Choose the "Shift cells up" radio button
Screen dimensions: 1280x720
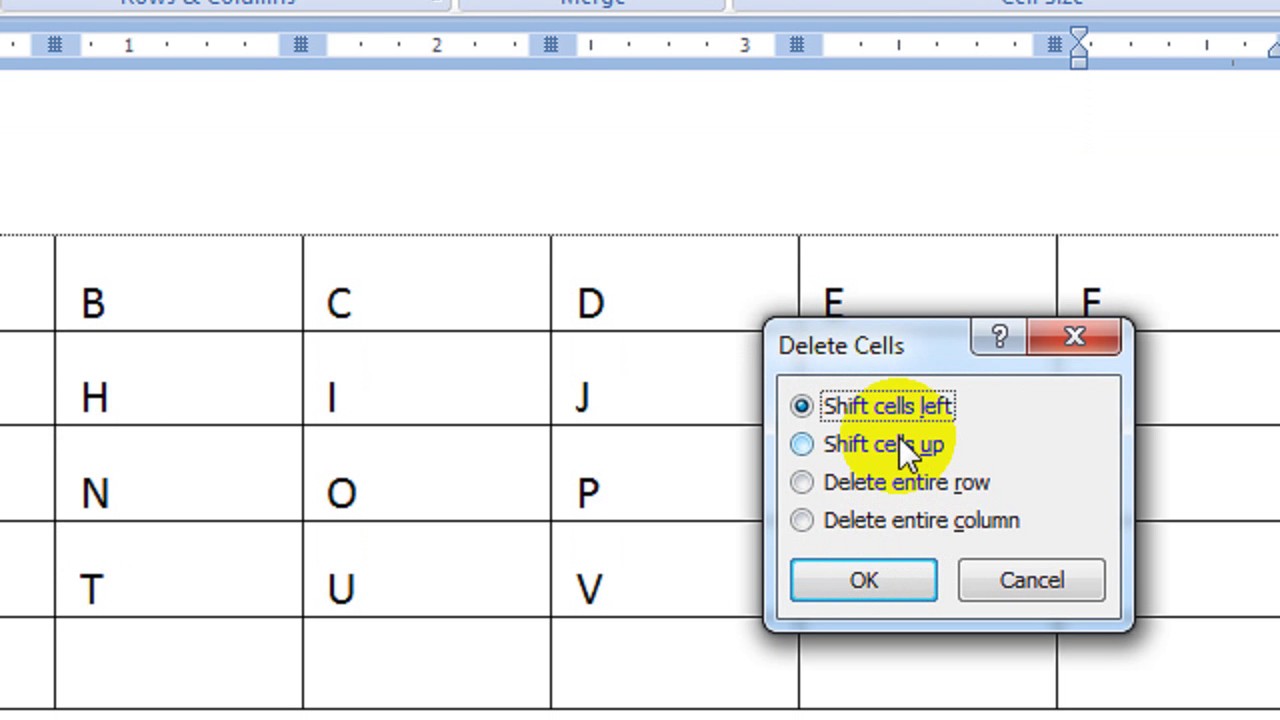pyautogui.click(x=802, y=444)
